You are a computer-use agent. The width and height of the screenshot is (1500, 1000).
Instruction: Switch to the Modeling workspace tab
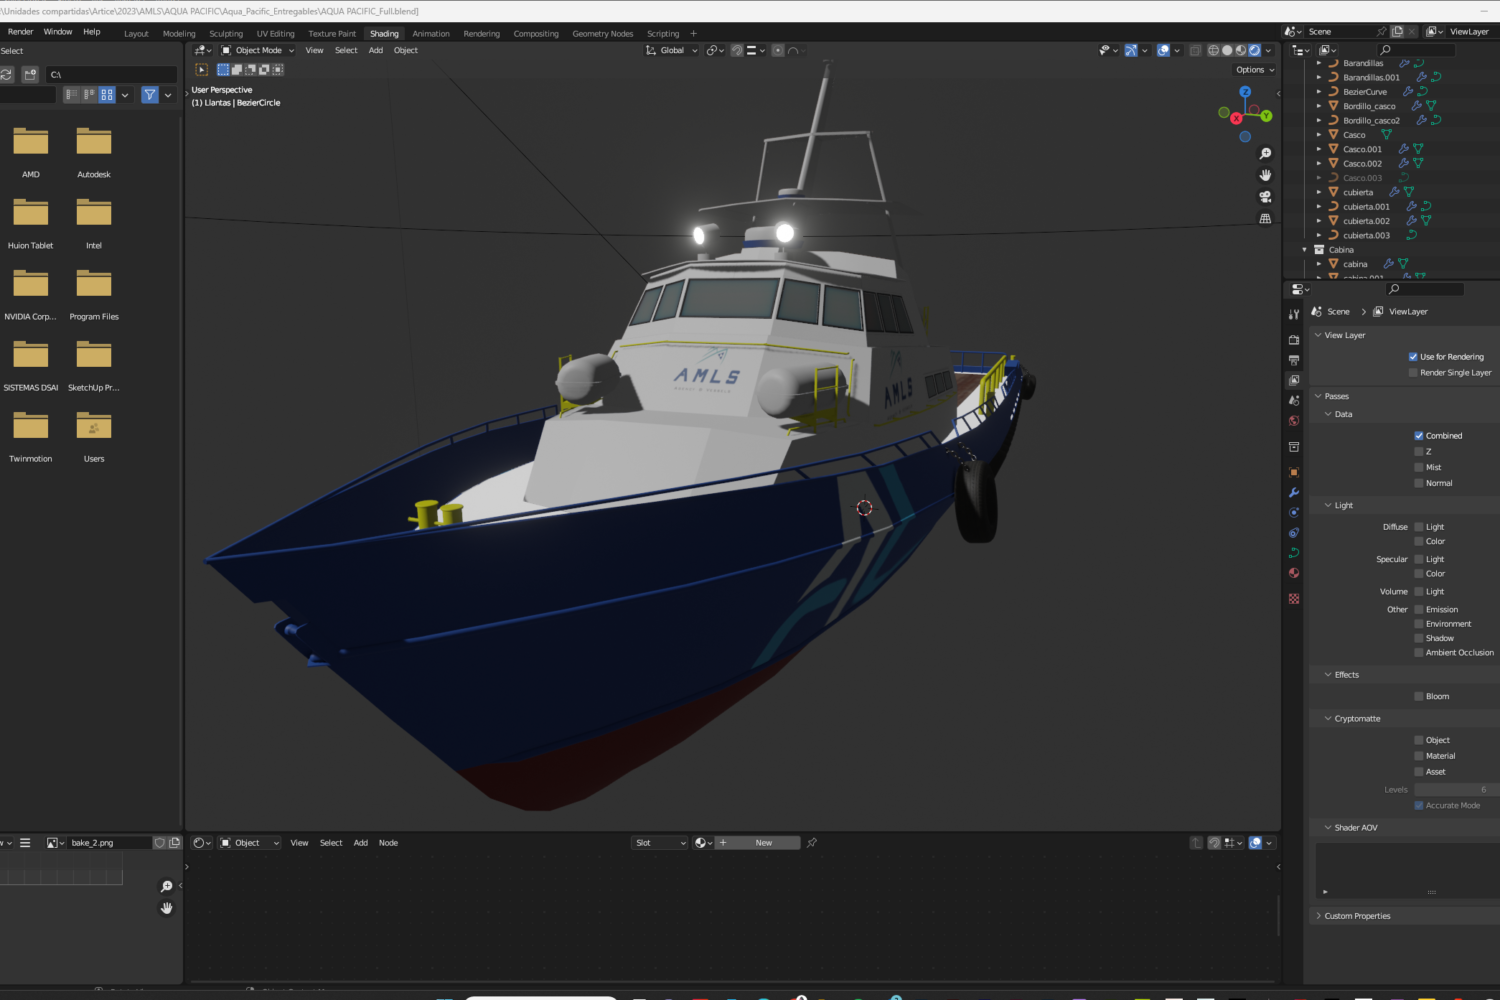179,34
